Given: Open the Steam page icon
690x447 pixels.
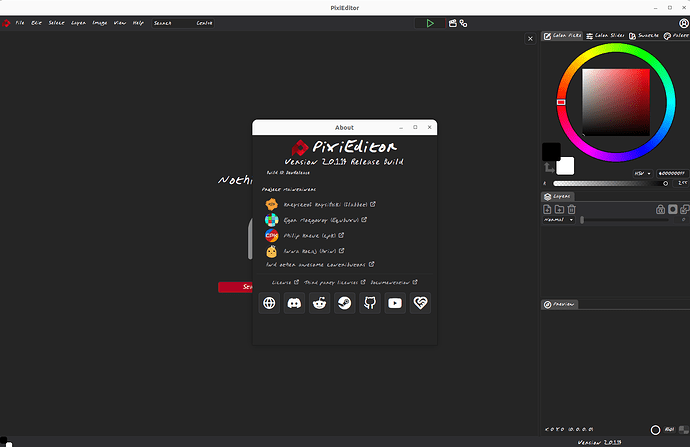Looking at the screenshot, I should (x=345, y=303).
